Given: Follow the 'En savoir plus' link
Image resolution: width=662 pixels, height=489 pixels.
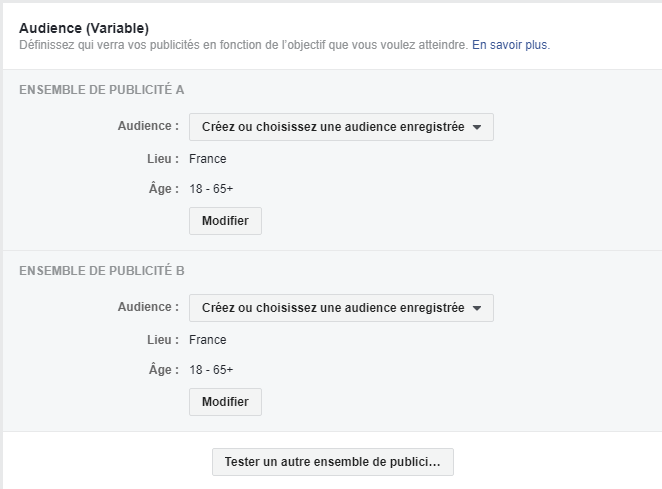Looking at the screenshot, I should click(x=510, y=45).
